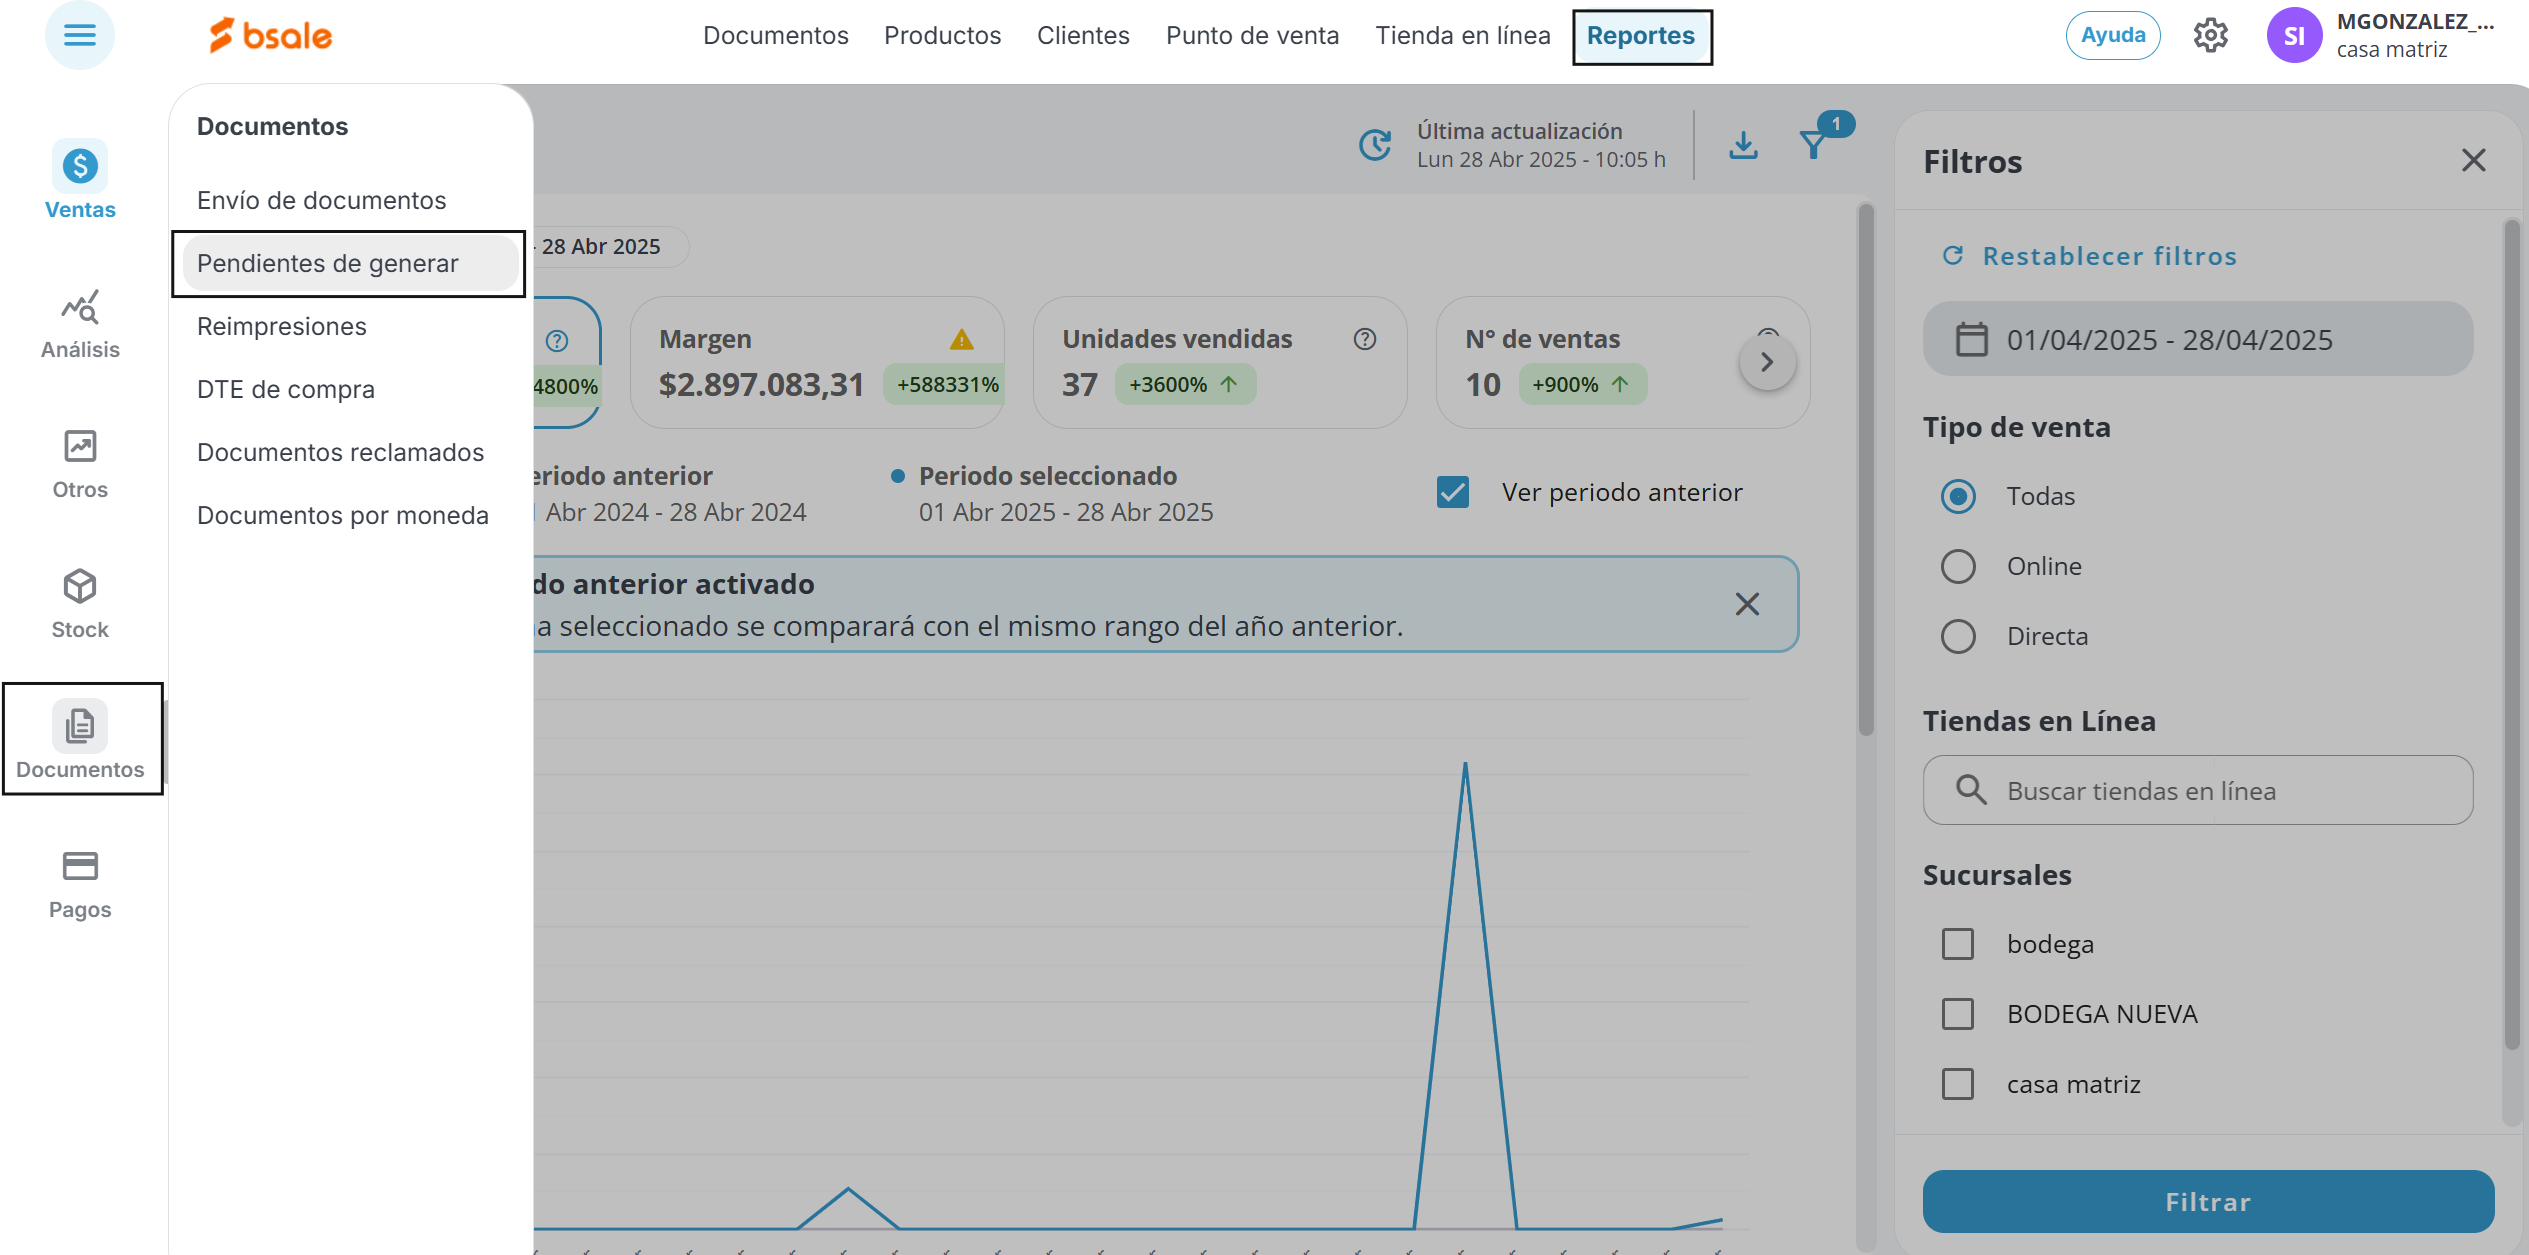The width and height of the screenshot is (2529, 1255).
Task: Uncheck Ver periodo anterior checkbox
Action: coord(1452,492)
